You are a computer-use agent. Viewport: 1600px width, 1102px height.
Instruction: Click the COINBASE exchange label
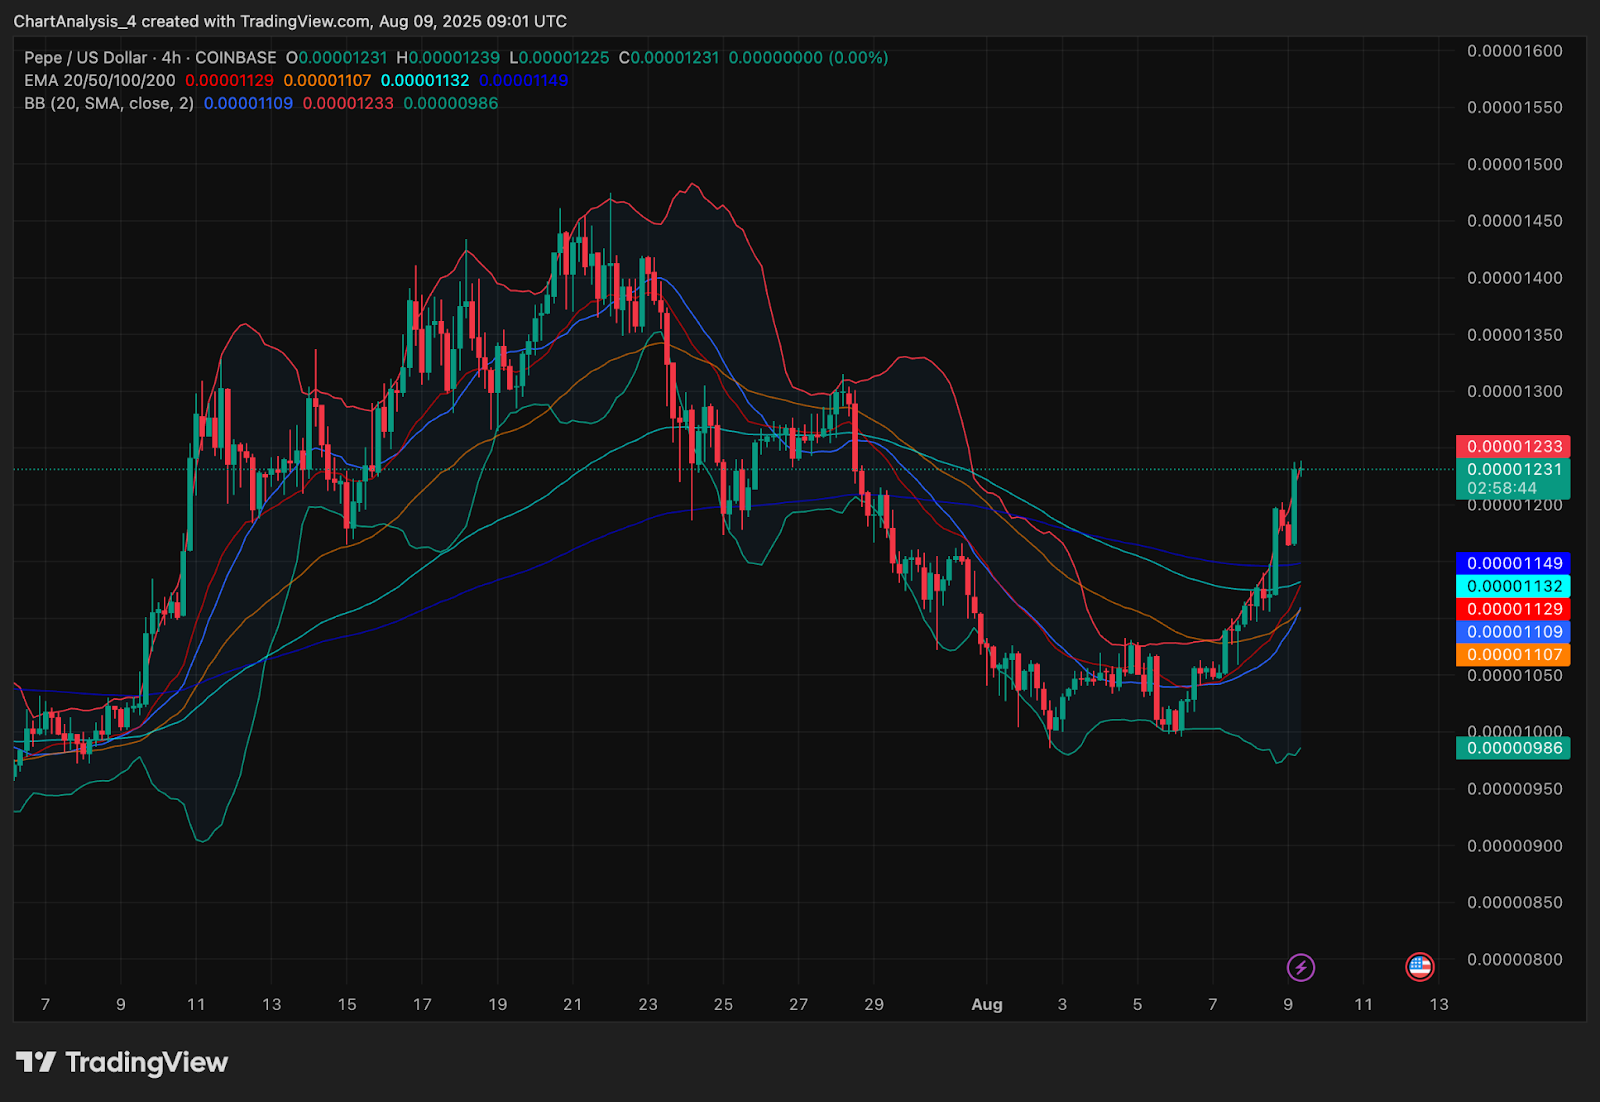coord(235,58)
